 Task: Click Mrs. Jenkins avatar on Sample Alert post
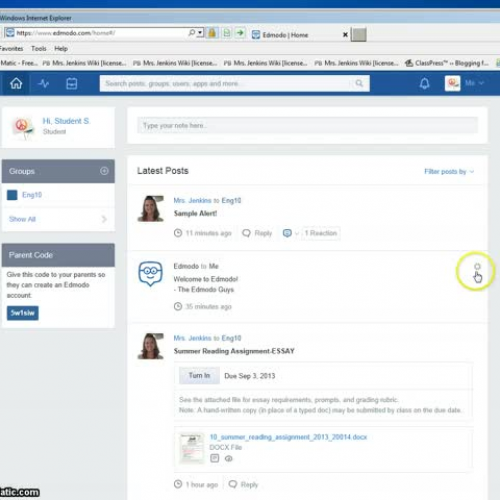[x=151, y=209]
